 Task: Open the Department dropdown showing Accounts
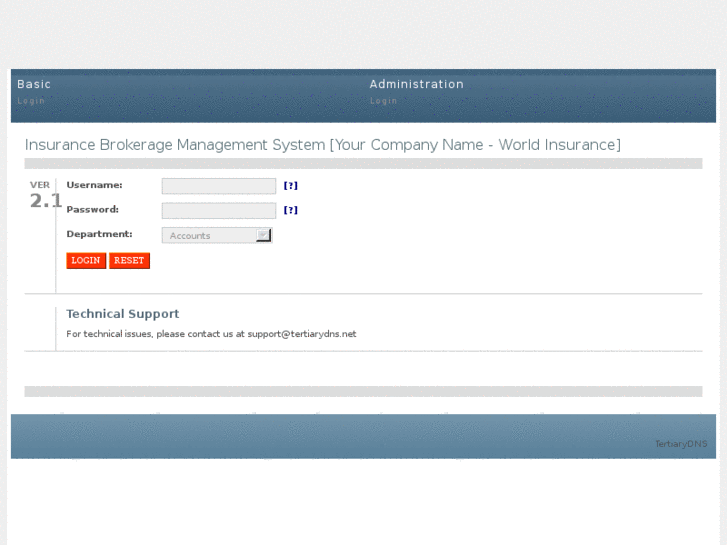(217, 235)
